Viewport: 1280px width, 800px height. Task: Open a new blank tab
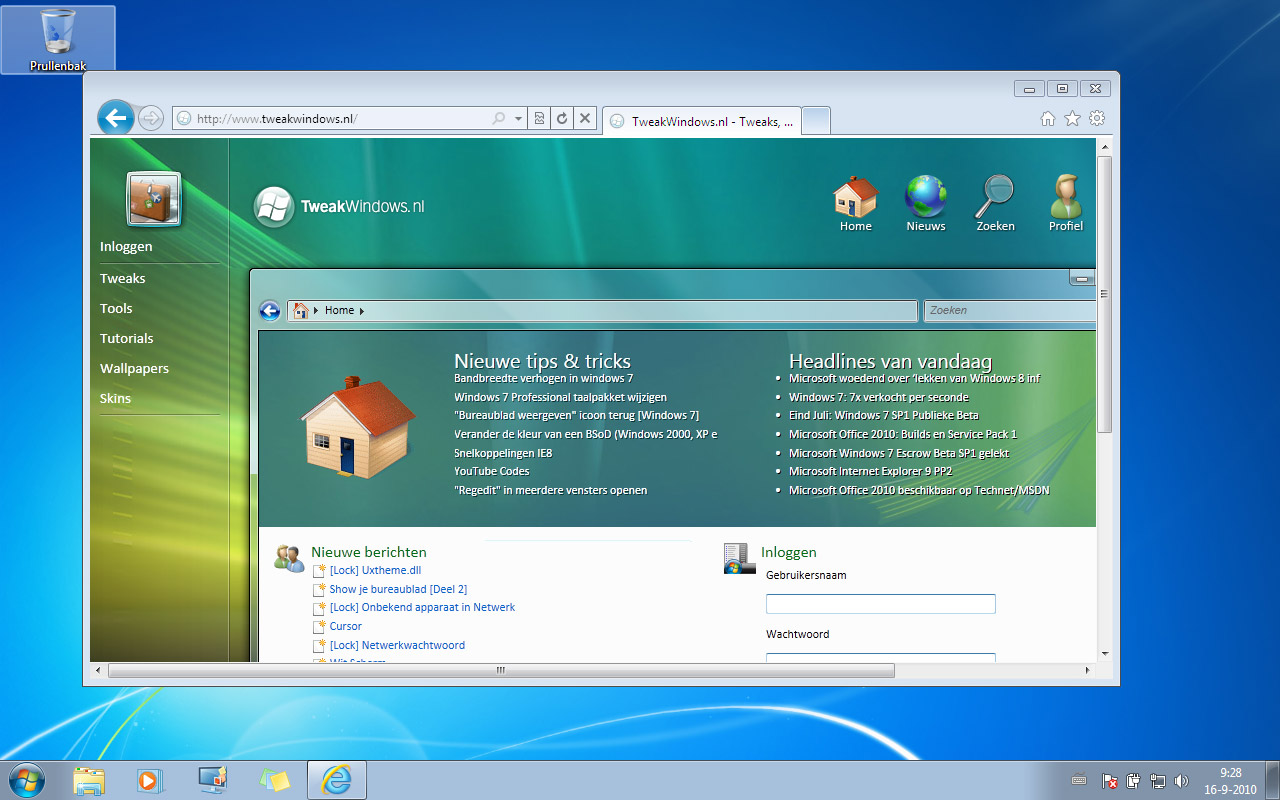(817, 121)
